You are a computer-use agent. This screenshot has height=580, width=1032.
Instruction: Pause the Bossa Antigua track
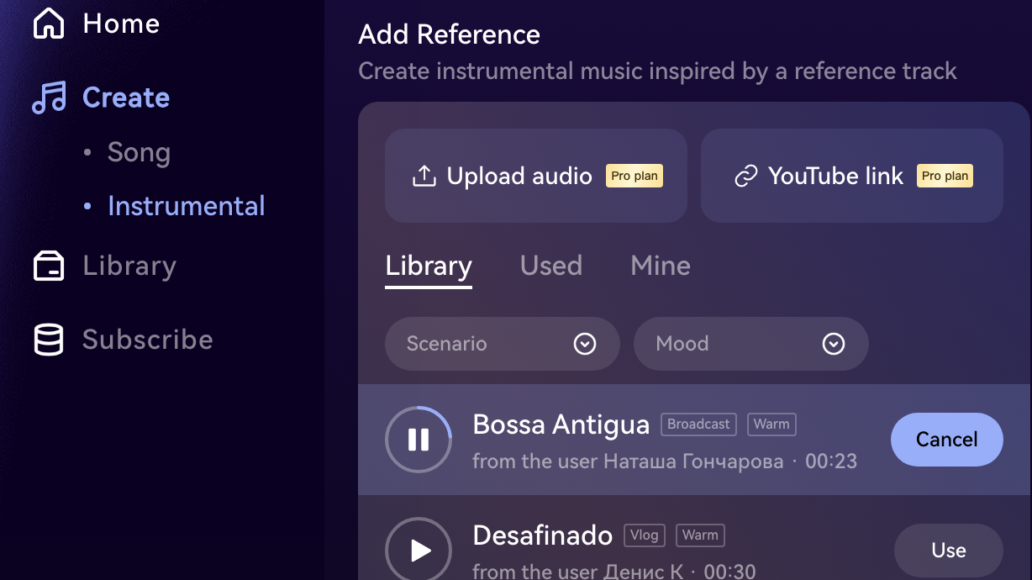[419, 439]
